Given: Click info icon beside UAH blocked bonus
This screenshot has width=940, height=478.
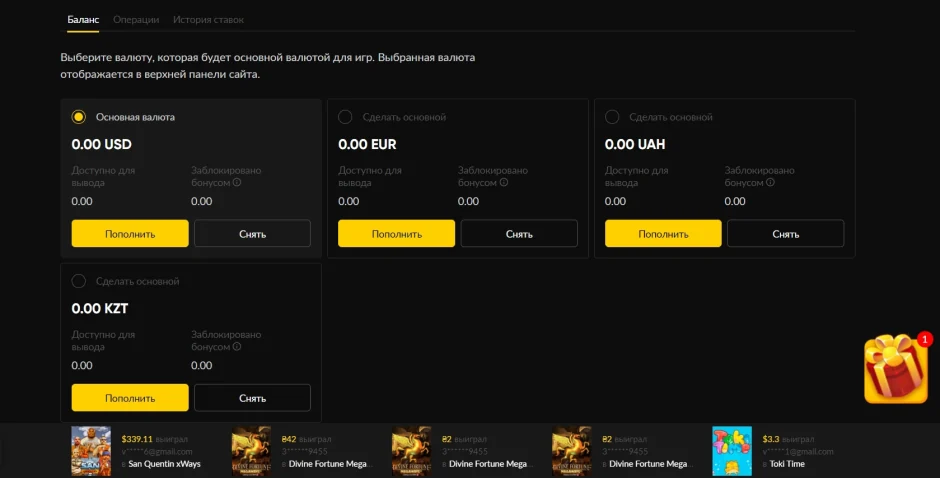Looking at the screenshot, I should coord(770,183).
